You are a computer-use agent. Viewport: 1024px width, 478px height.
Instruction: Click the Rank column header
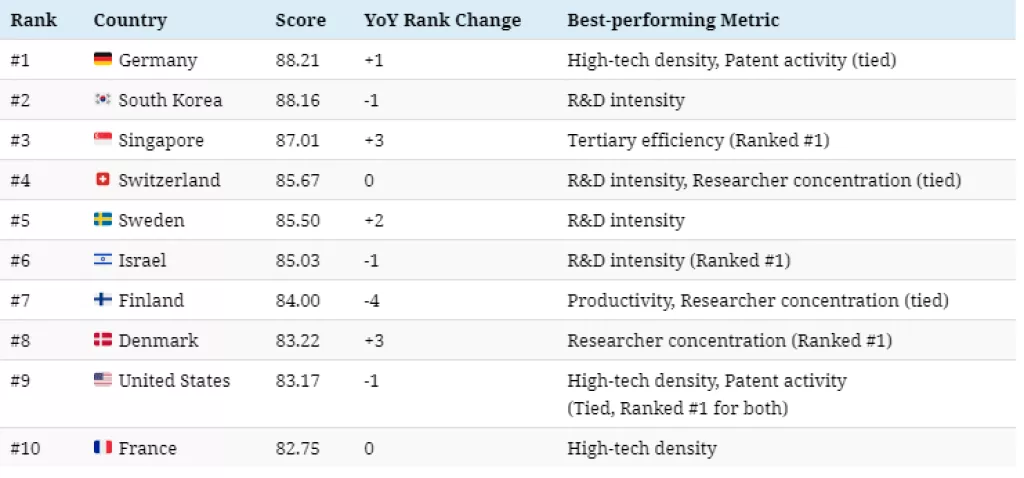coord(33,20)
